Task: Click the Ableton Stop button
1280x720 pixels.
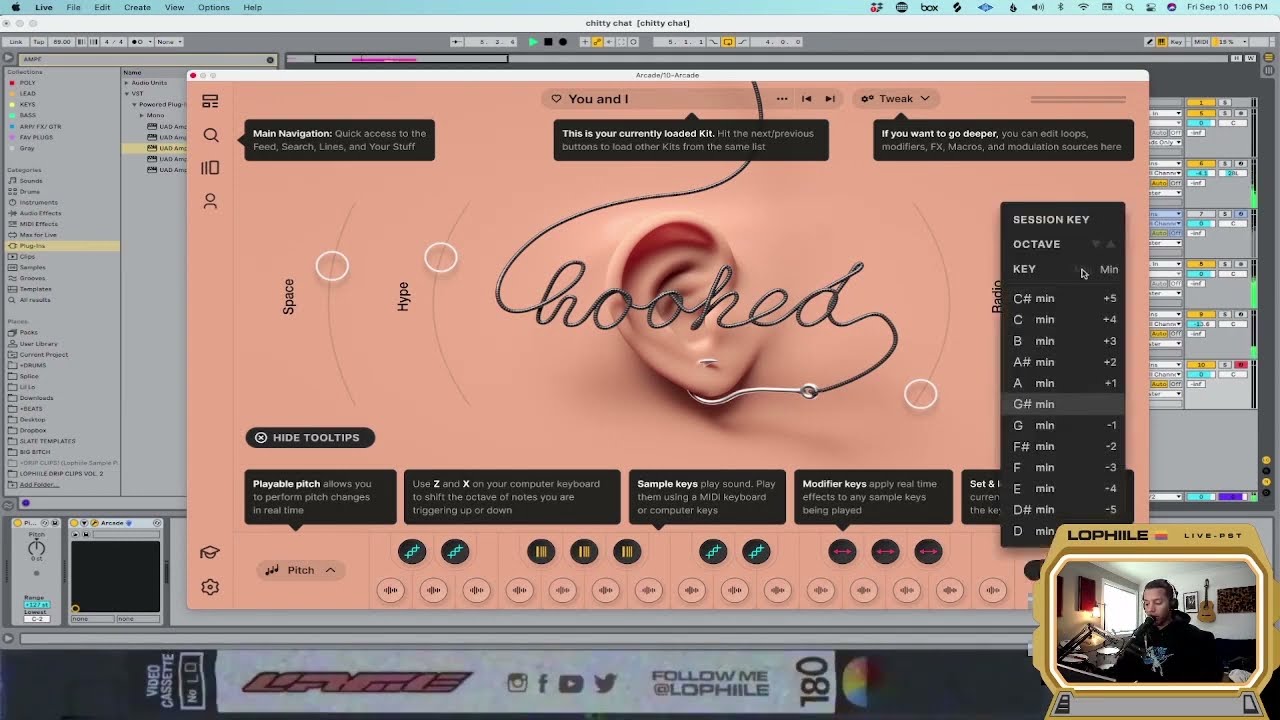Action: point(548,42)
